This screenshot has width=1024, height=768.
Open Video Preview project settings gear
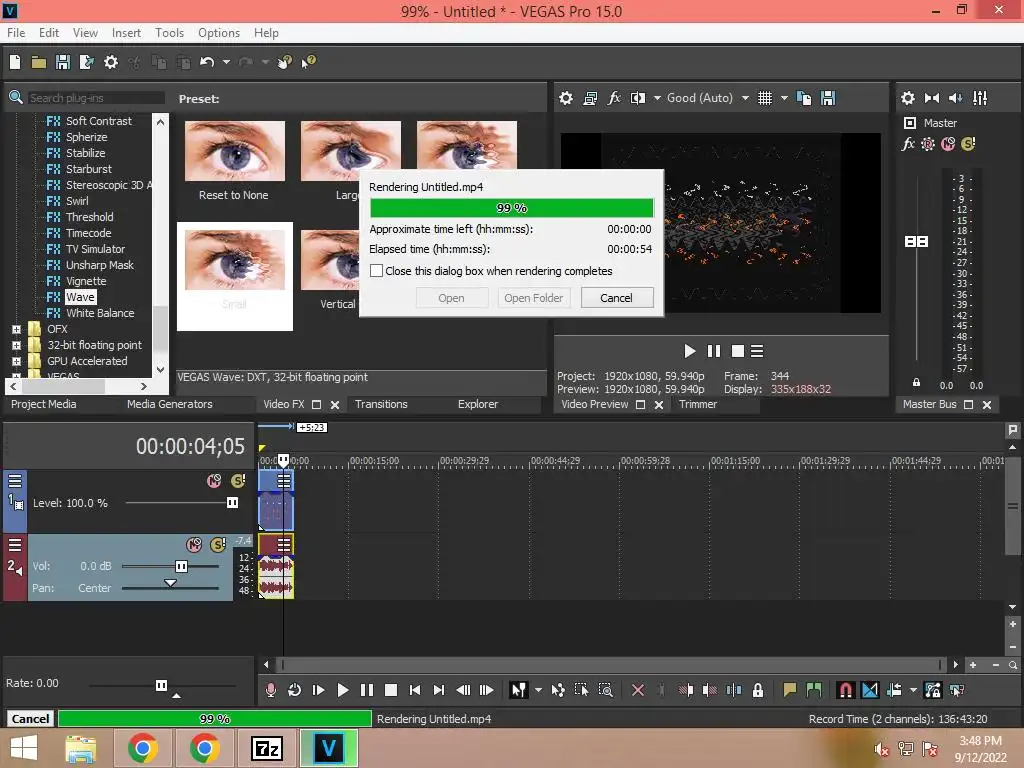[566, 99]
